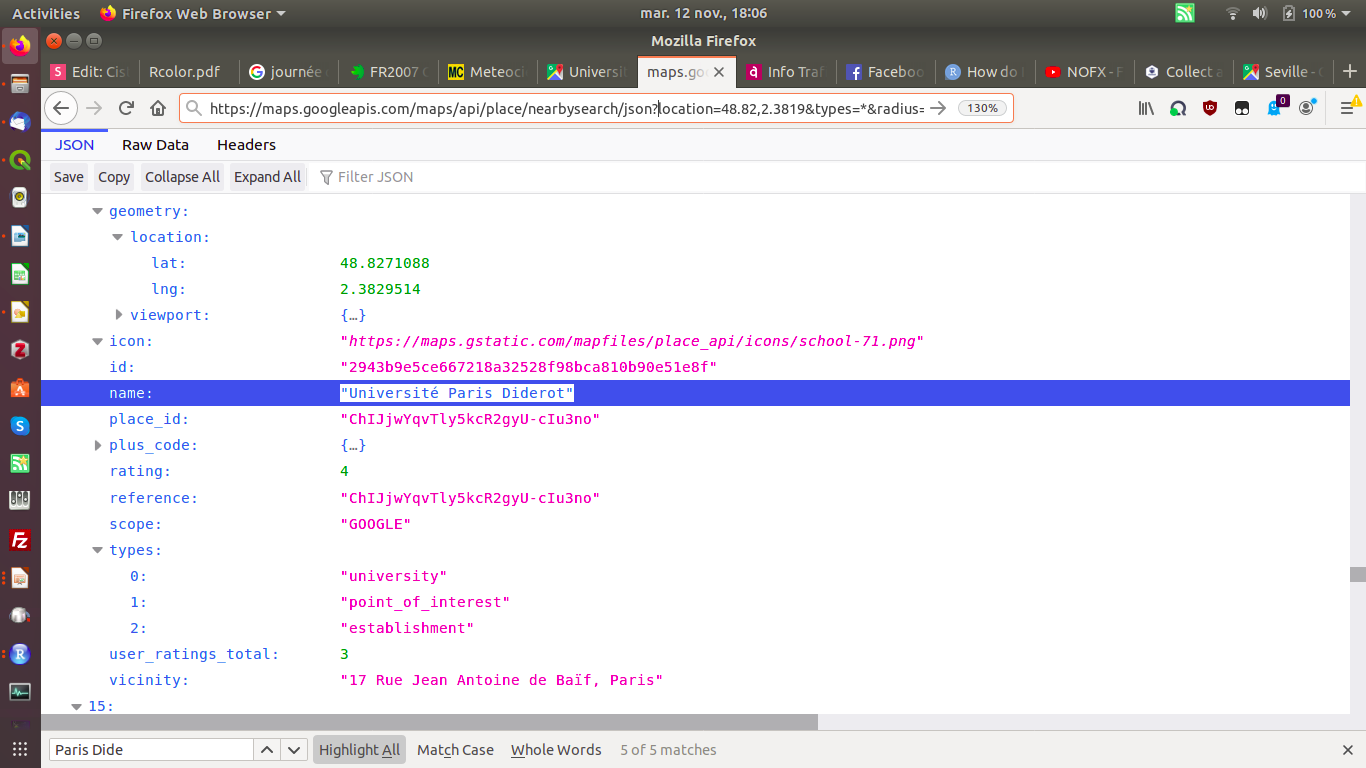Screen dimensions: 1366x768
Task: Open a new tab with plus button
Action: click(1350, 72)
